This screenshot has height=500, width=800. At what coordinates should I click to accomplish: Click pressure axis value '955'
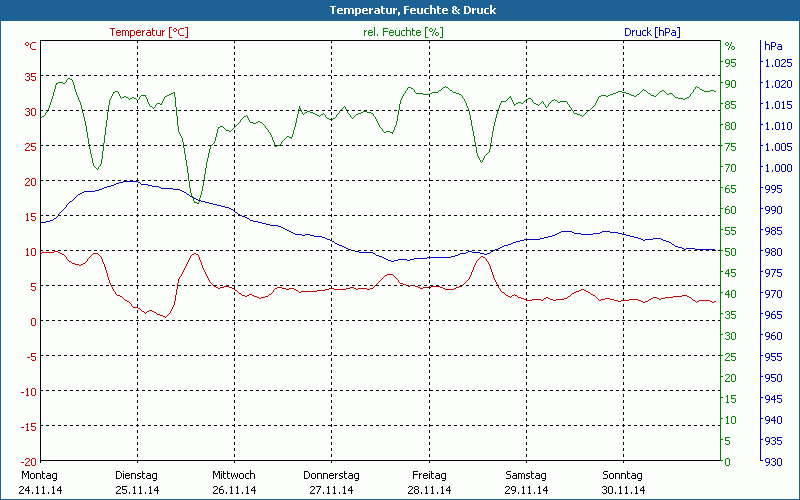click(773, 357)
